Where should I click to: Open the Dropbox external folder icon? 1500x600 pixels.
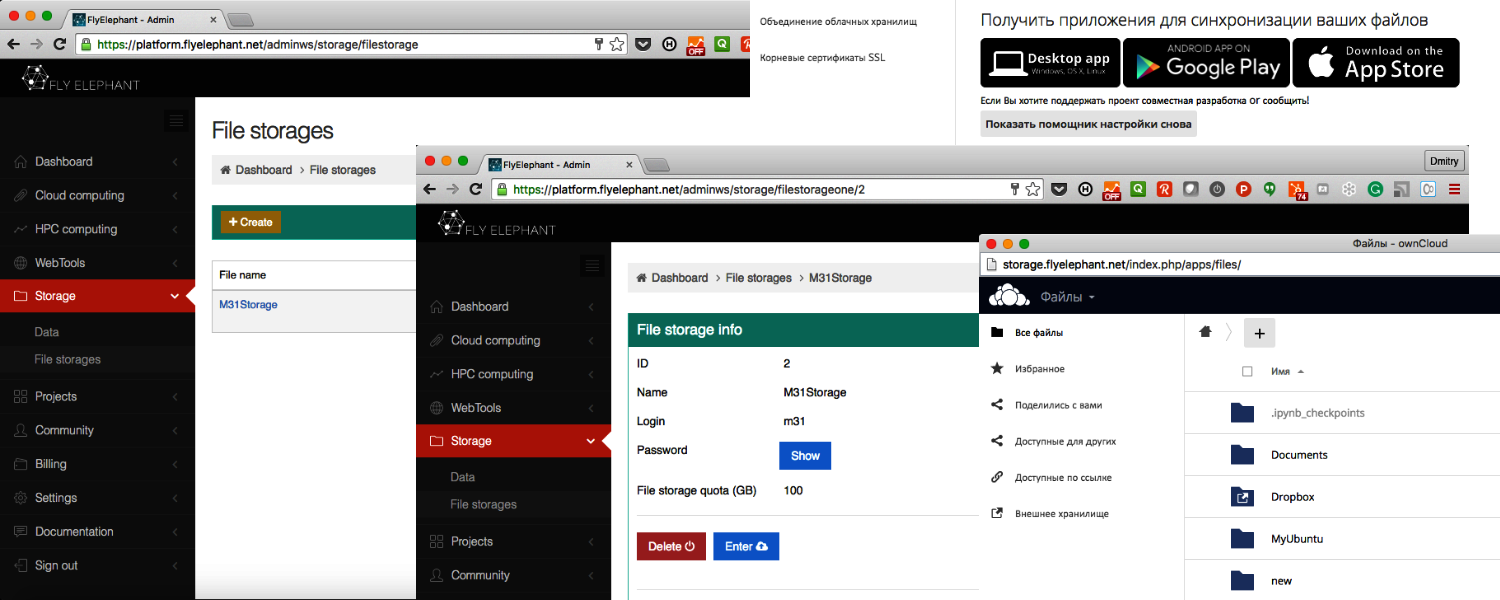pos(1242,497)
